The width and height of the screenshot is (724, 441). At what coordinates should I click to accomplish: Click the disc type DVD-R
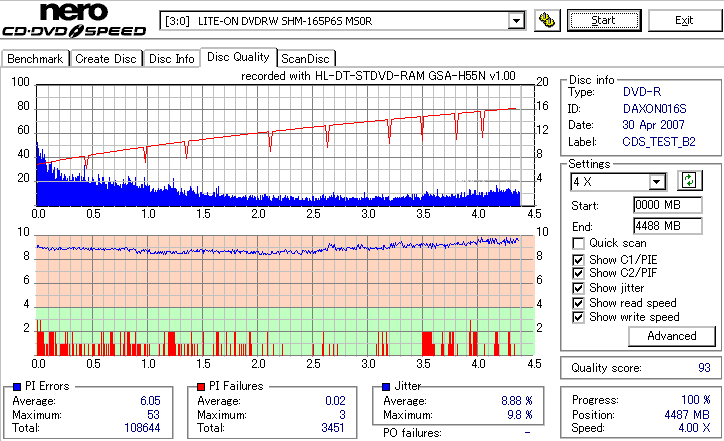tap(642, 92)
